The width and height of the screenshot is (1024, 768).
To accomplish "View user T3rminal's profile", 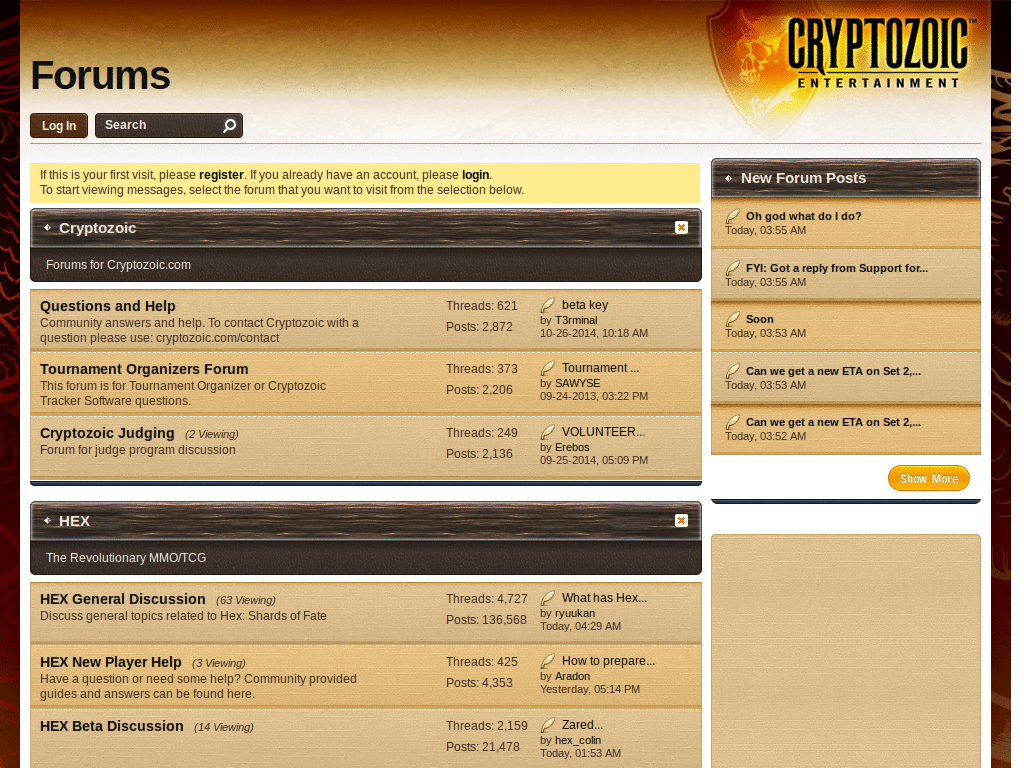I will (576, 320).
